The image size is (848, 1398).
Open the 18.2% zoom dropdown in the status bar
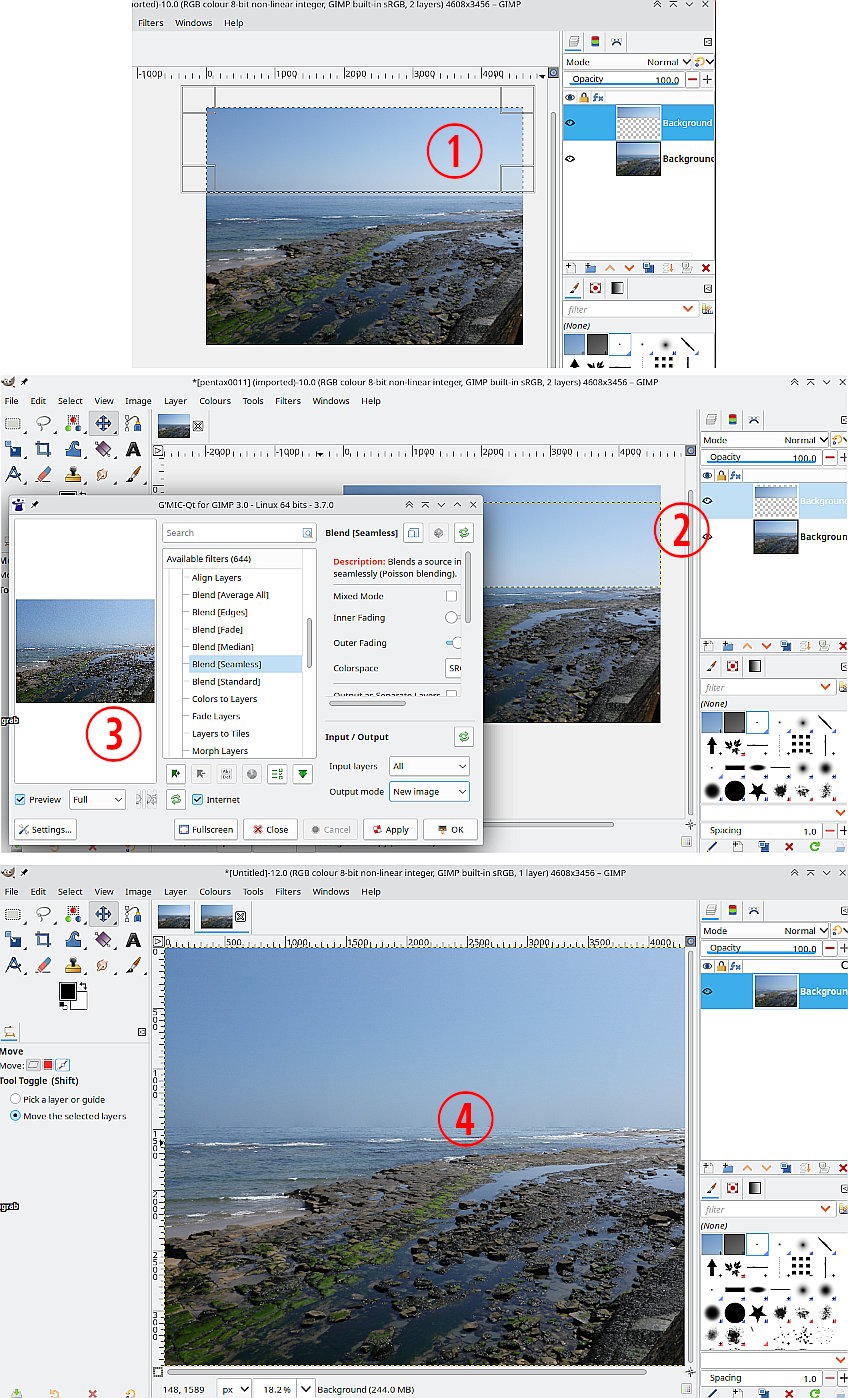[x=306, y=1390]
